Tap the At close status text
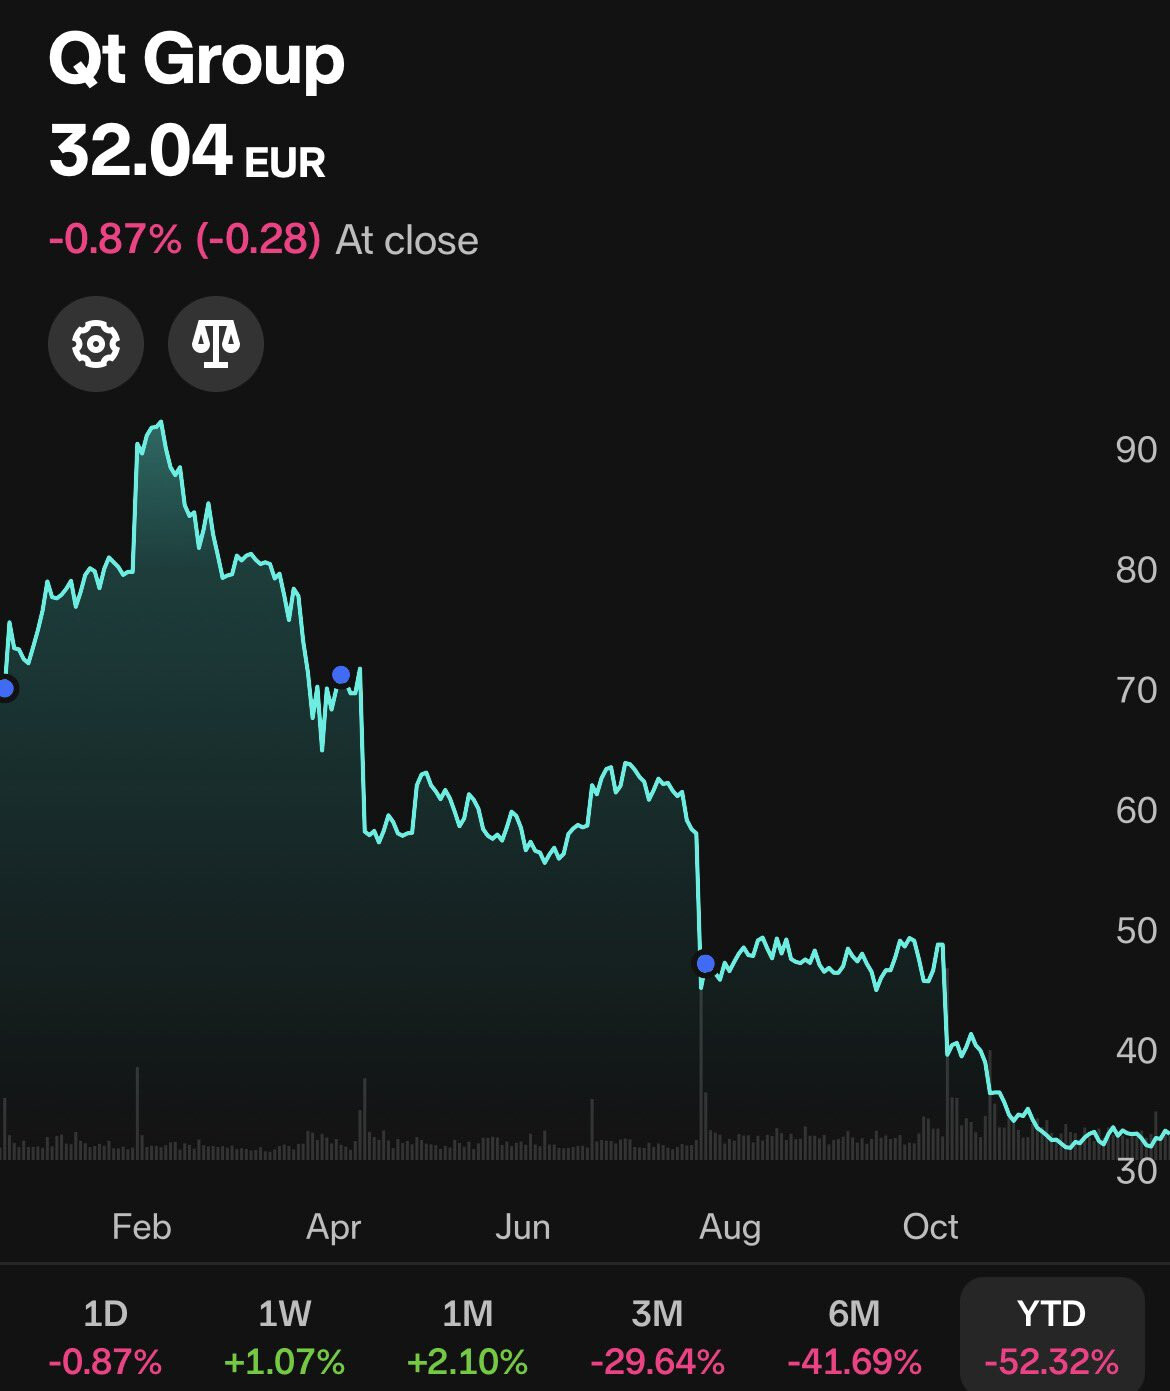Screen dimensions: 1170x1391 (x=407, y=240)
